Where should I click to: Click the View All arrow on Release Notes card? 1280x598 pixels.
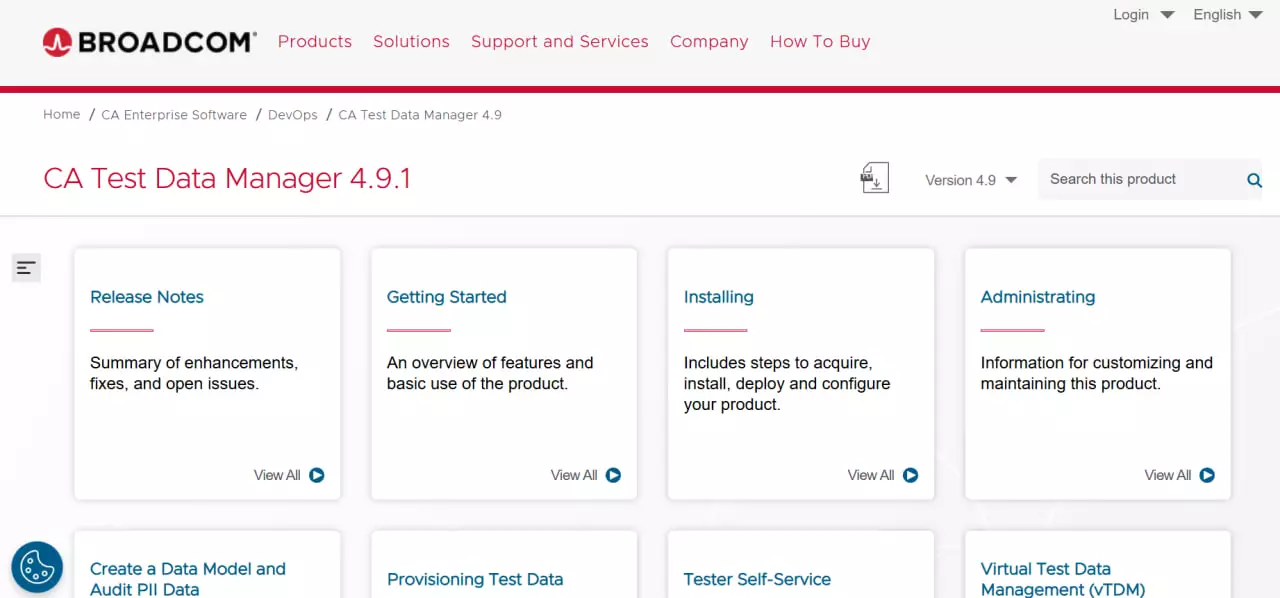tap(317, 475)
